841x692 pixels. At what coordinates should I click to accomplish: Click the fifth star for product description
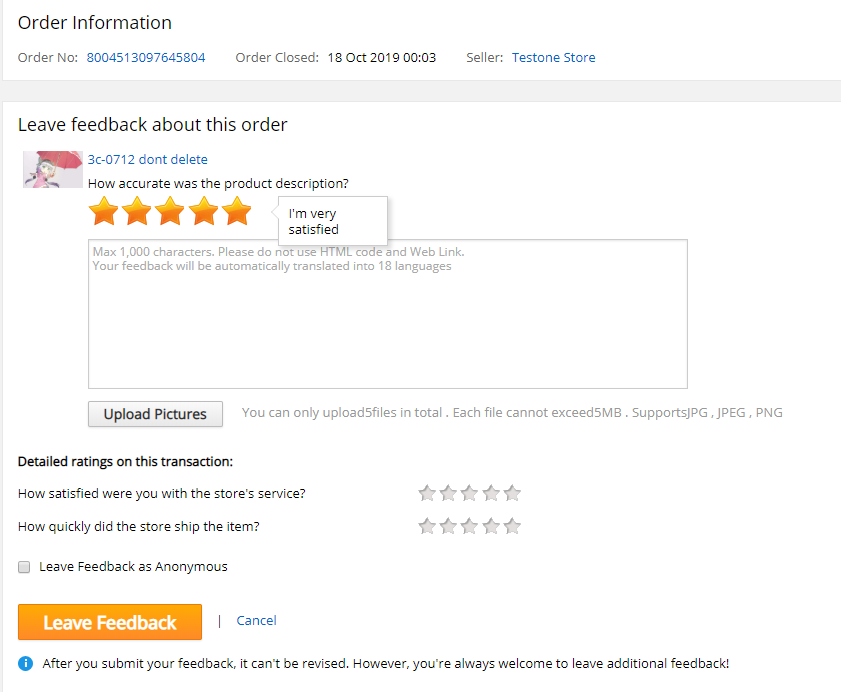[237, 211]
